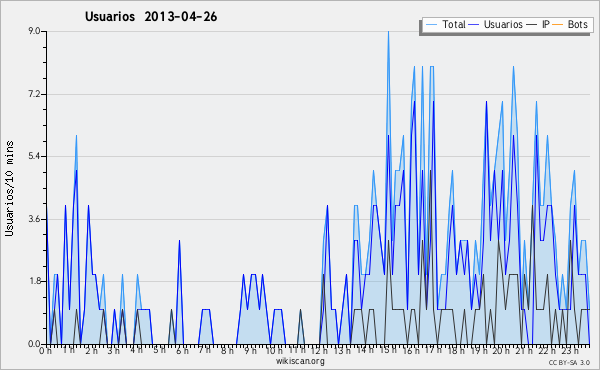Click the chart title 'Usuarios 2013-04-26'
This screenshot has width=600, height=370.
pyautogui.click(x=151, y=17)
